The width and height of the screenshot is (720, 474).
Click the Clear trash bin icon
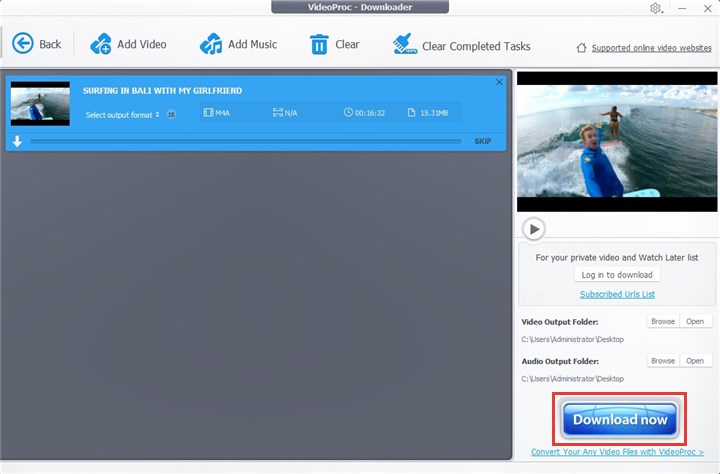(319, 44)
